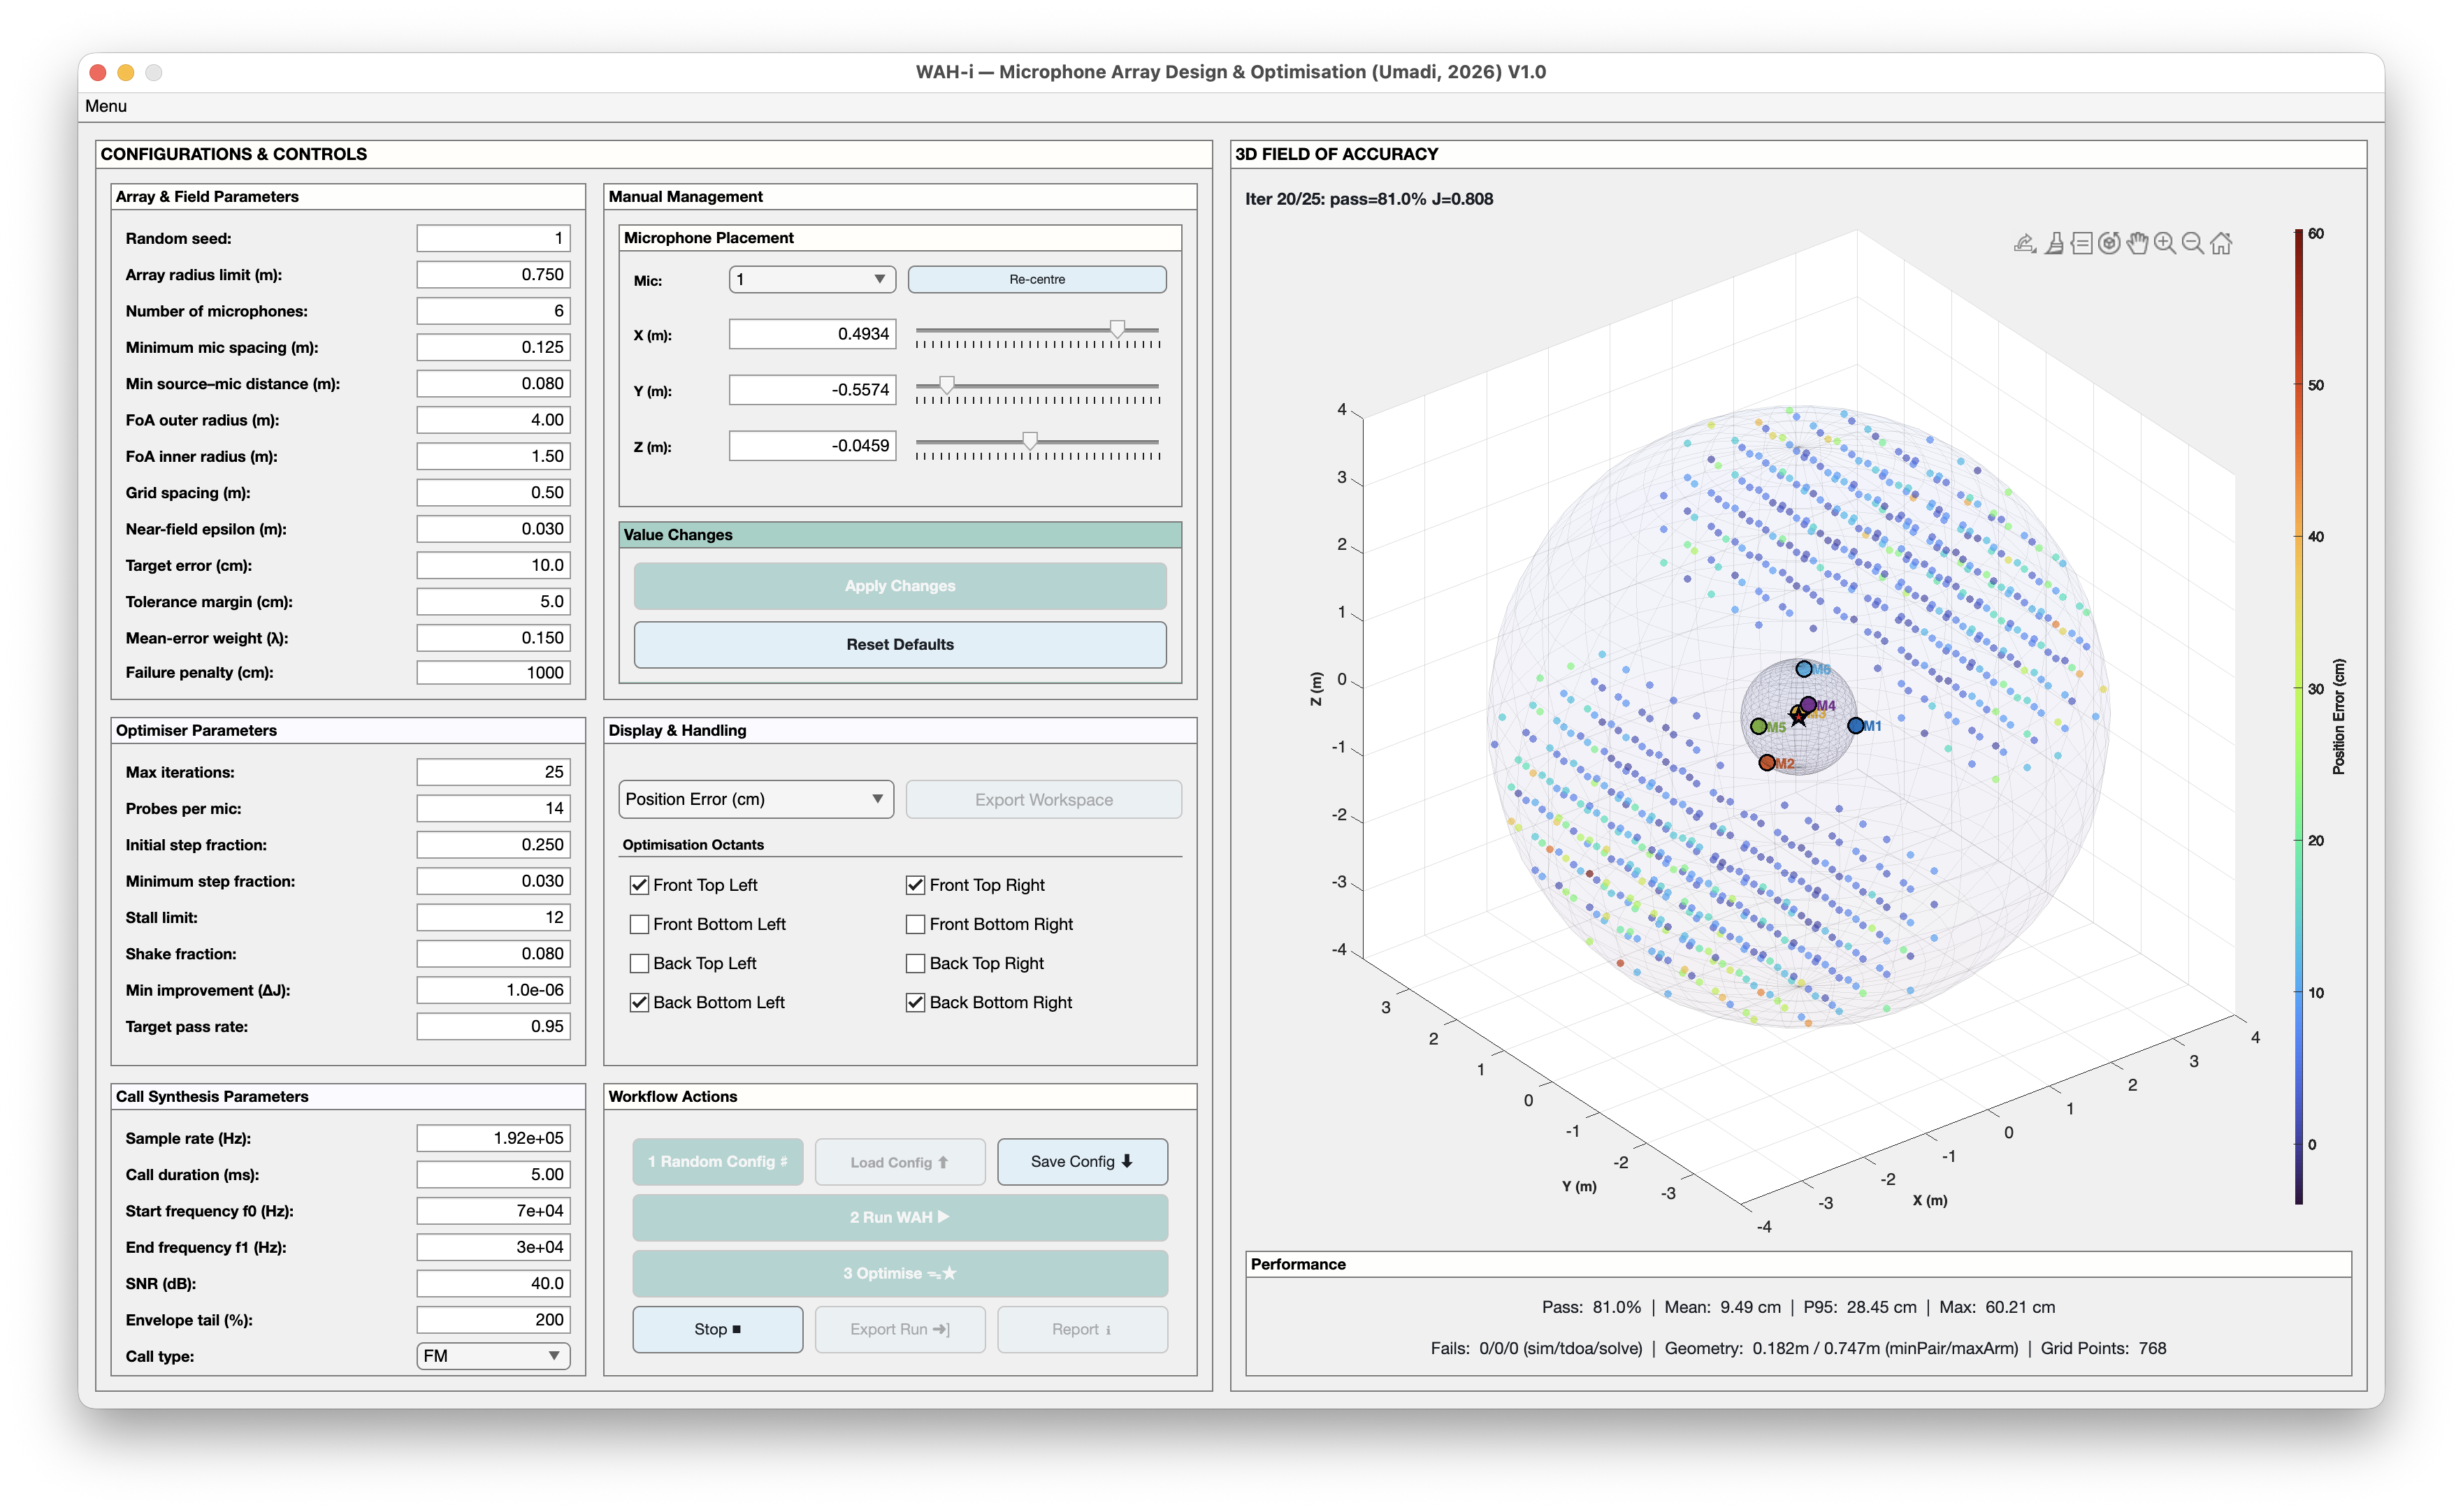Click the Stop button

[x=717, y=1329]
